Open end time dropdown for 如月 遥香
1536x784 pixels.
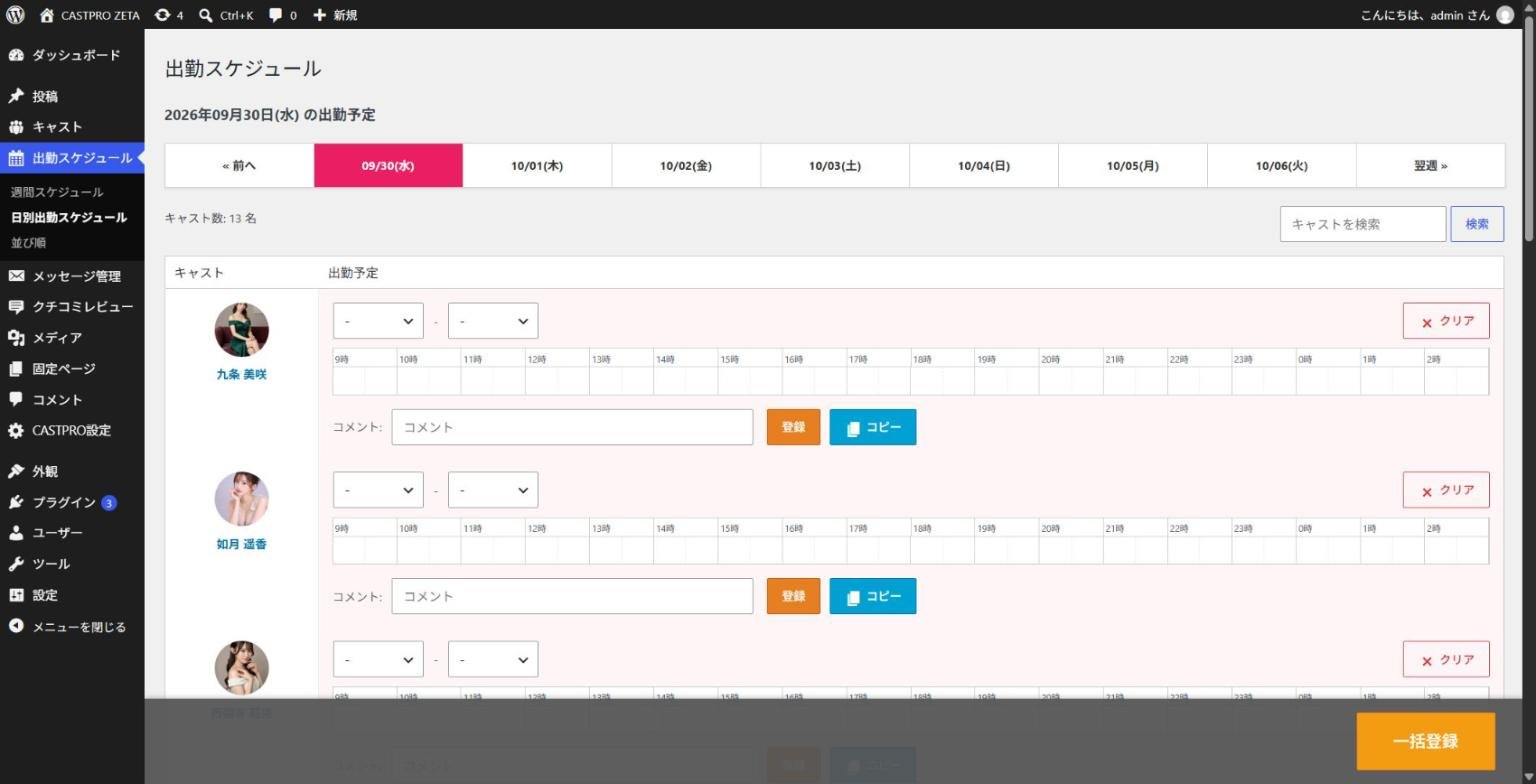click(x=493, y=490)
